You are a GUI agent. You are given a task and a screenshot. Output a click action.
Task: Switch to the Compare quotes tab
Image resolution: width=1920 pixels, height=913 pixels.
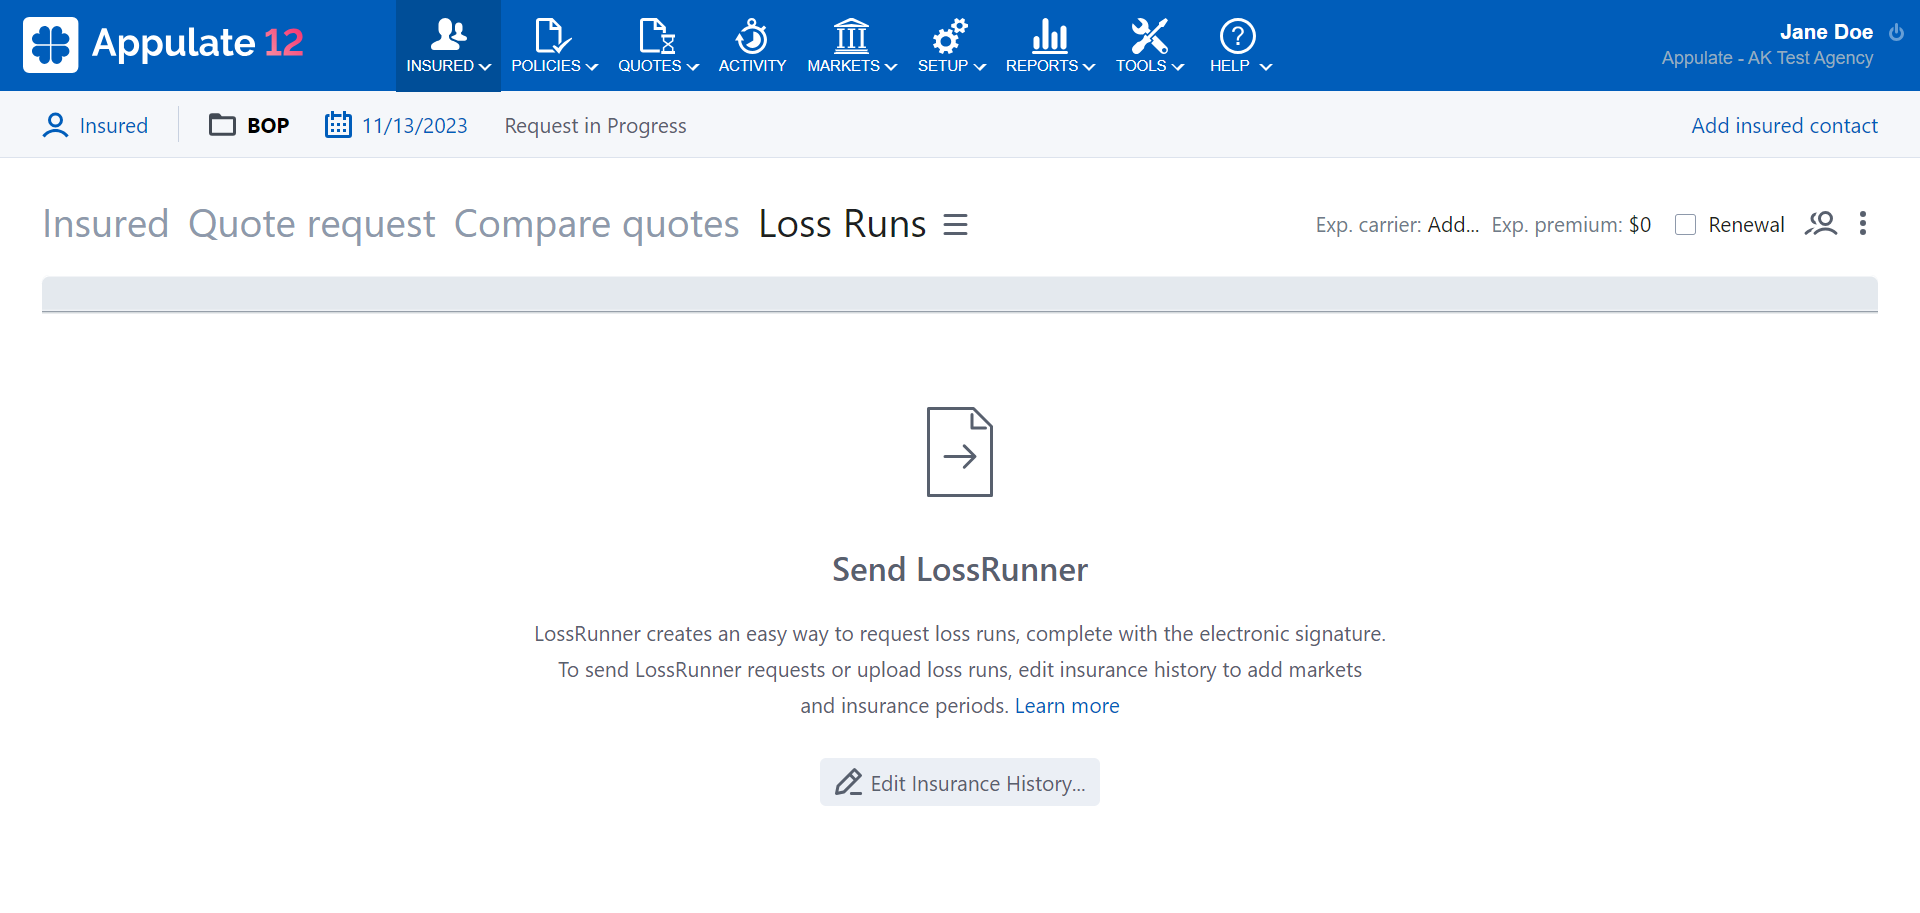pos(595,224)
